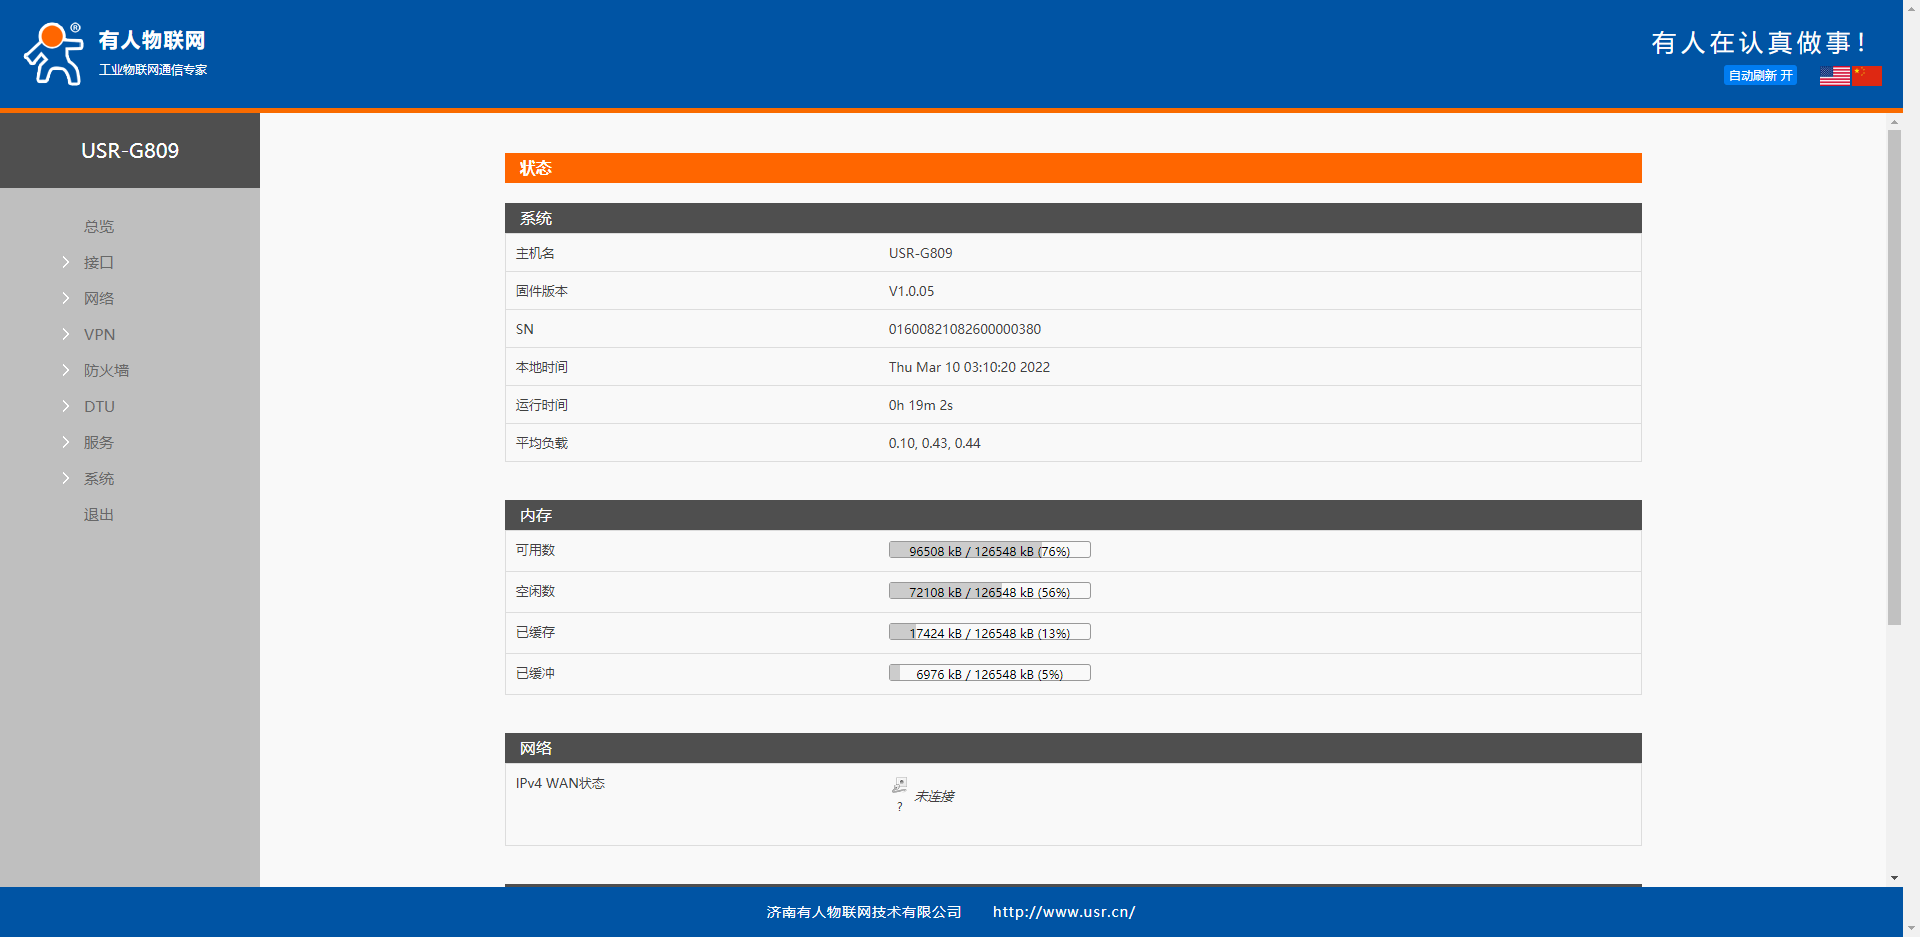Expand the 网络 sidebar chevron
Screen dimensions: 1920x937
[x=66, y=298]
